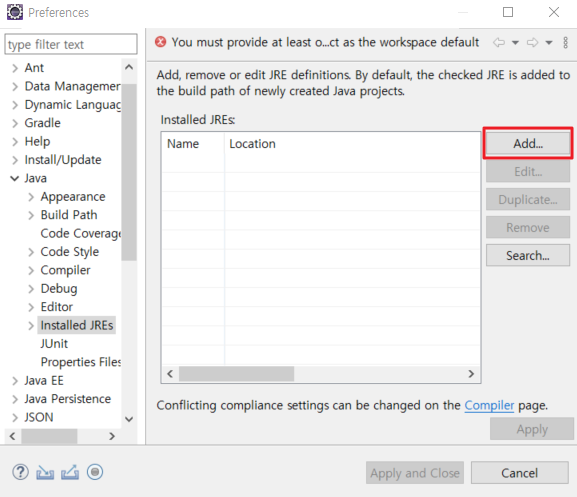Click the red error icon in header
Screen dimensions: 577x497
tap(160, 42)
